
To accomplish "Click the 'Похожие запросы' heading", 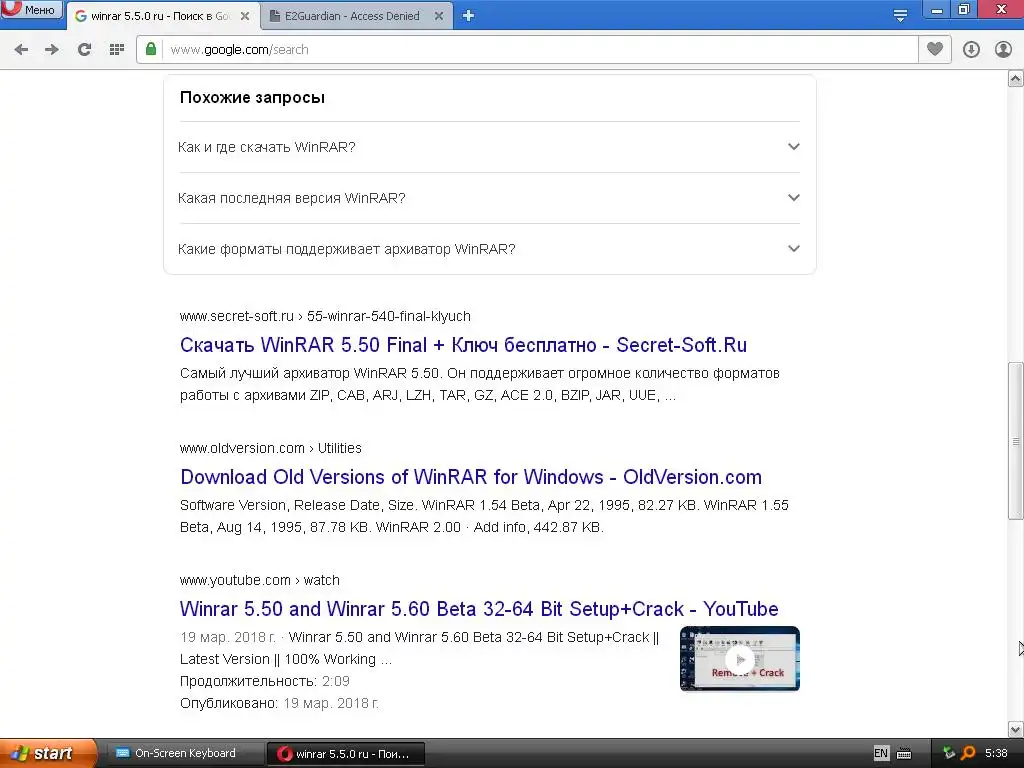I will tap(252, 97).
